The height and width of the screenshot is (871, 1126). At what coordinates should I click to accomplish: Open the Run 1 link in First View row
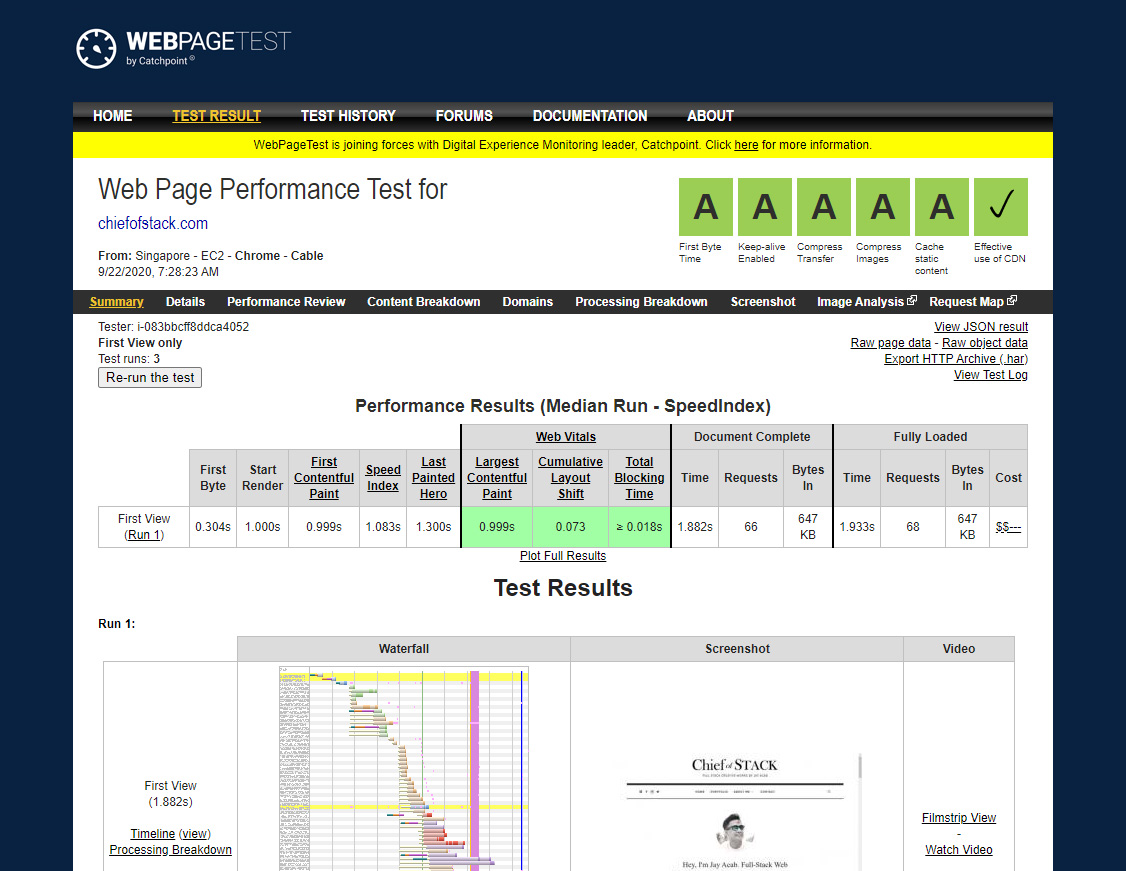pyautogui.click(x=144, y=535)
